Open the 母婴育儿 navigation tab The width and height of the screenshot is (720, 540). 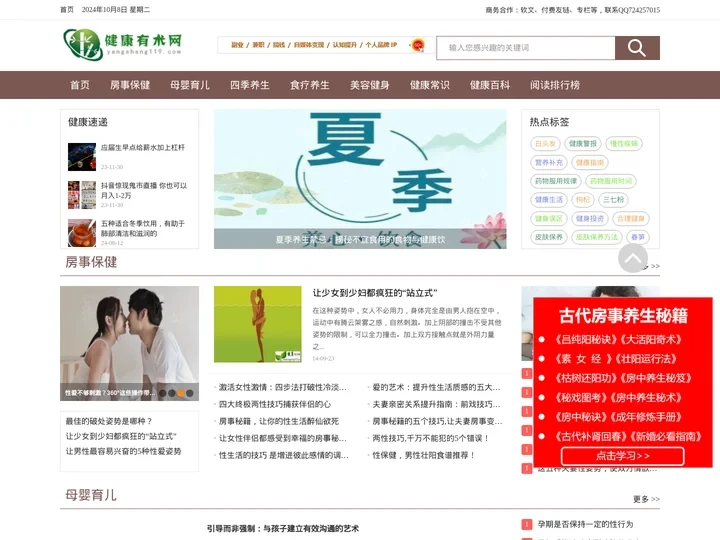point(190,85)
